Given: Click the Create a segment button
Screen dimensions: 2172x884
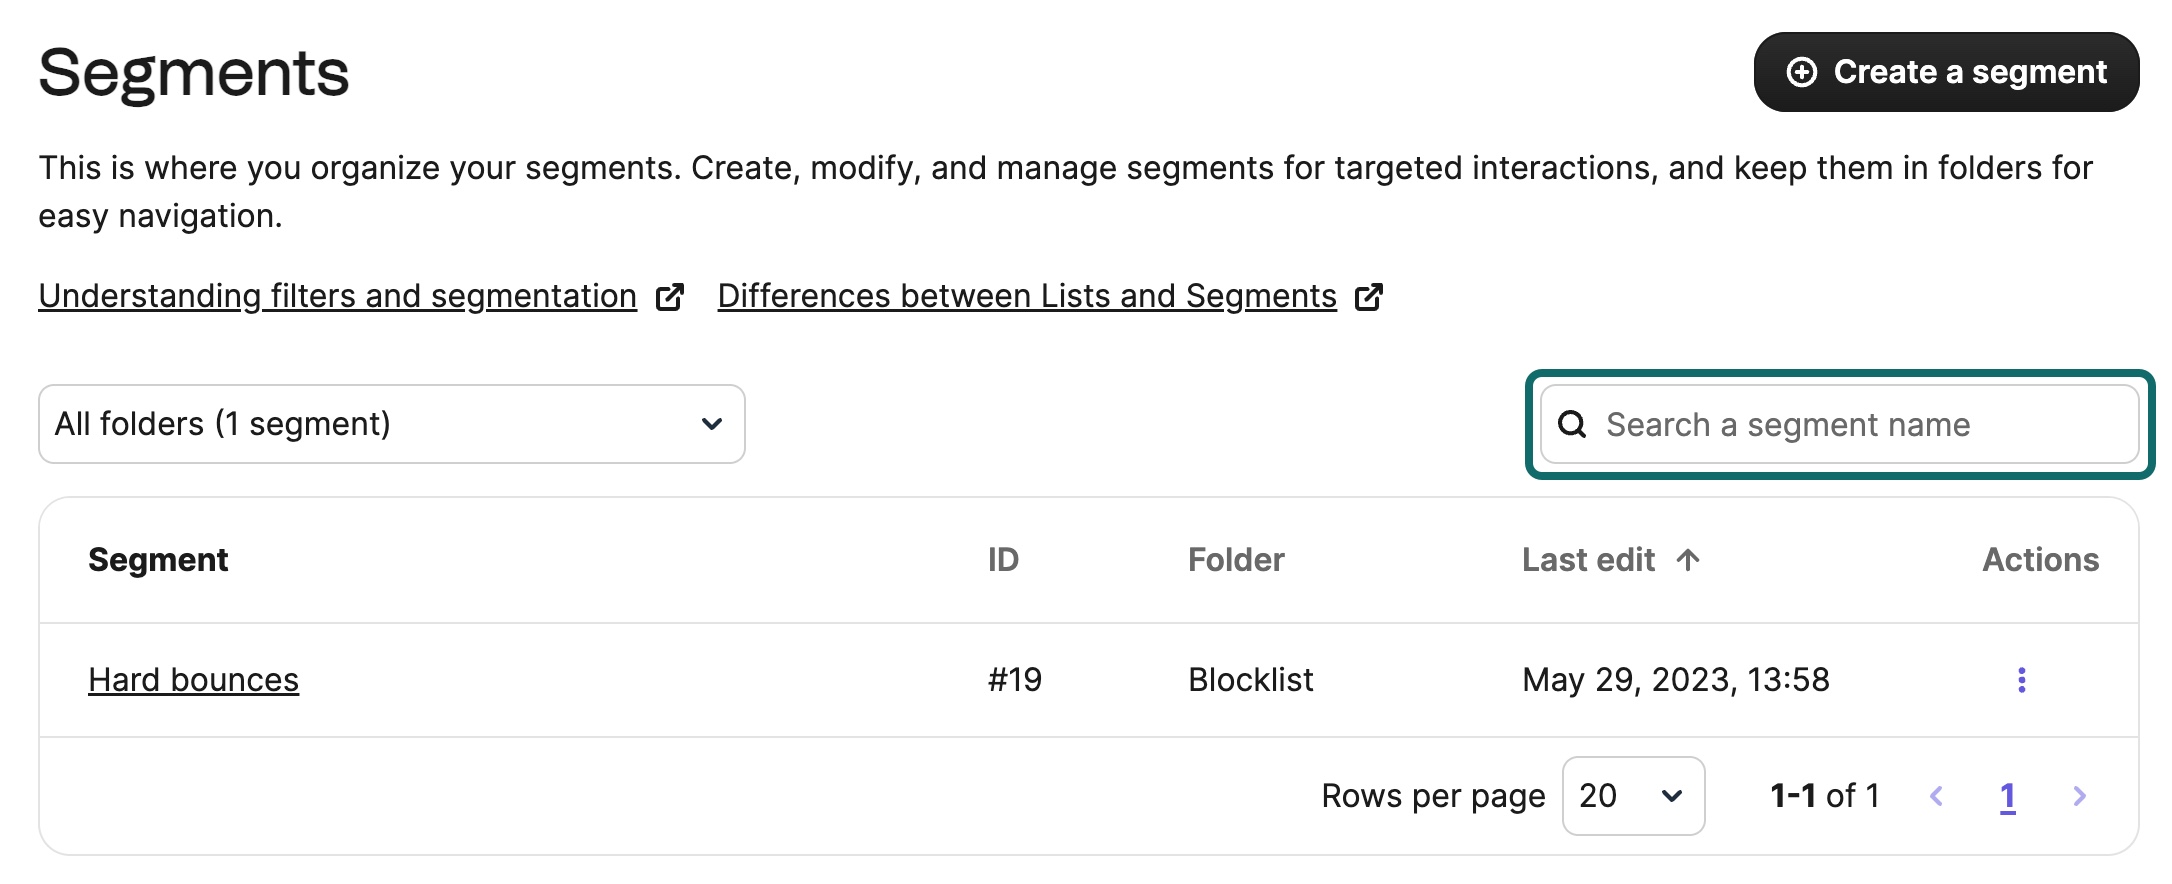Looking at the screenshot, I should (1945, 72).
